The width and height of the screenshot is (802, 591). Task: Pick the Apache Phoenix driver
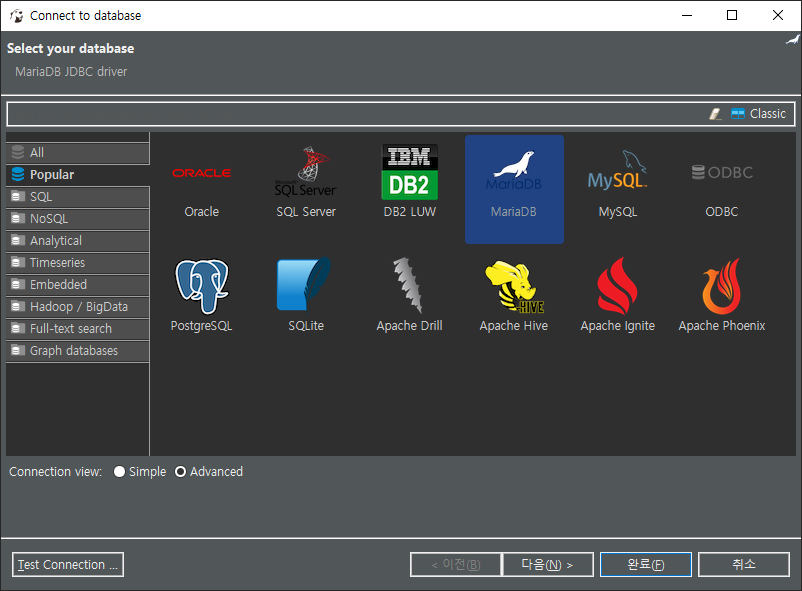722,295
